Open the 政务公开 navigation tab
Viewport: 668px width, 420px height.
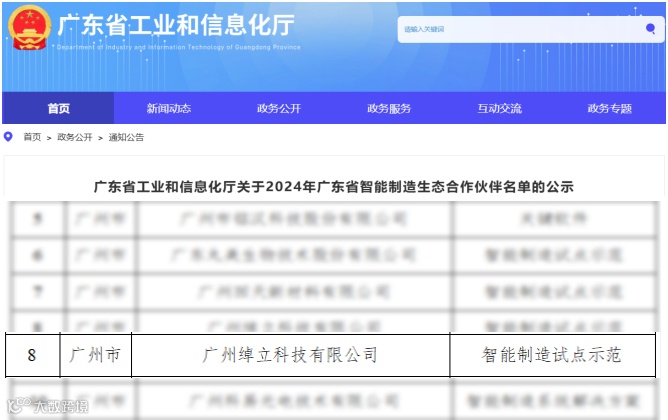(279, 108)
